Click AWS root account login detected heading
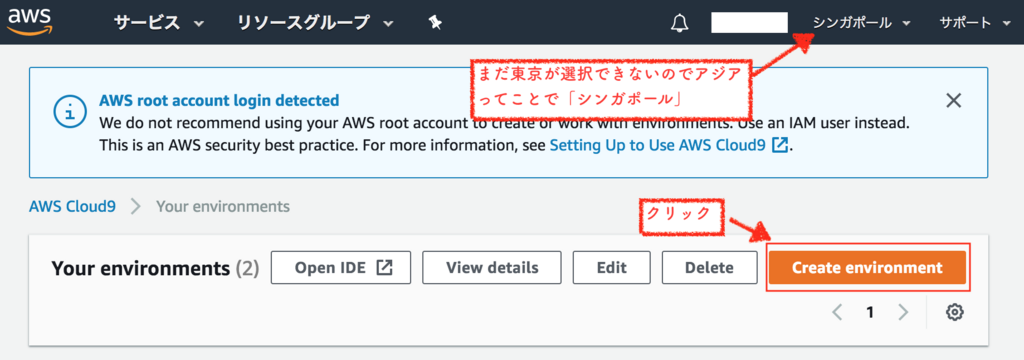1024x360 pixels. tap(219, 101)
